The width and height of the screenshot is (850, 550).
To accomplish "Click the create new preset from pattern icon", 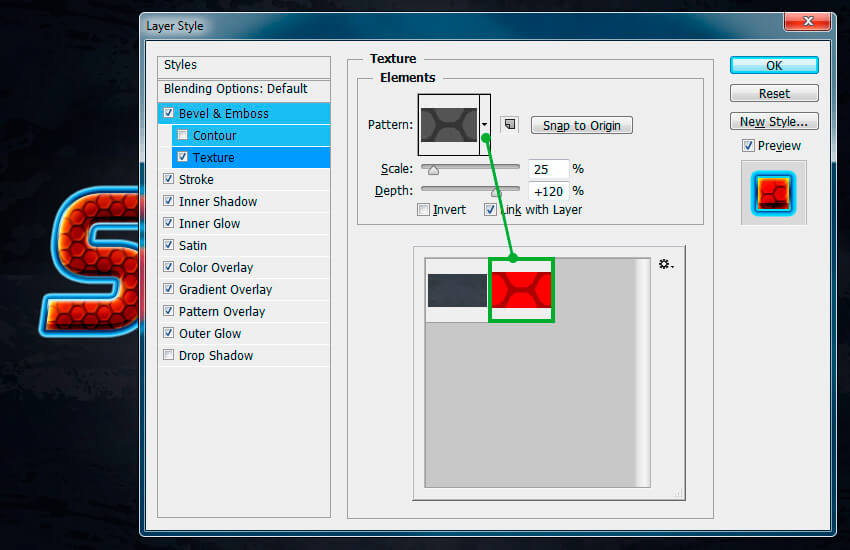I will [x=509, y=125].
